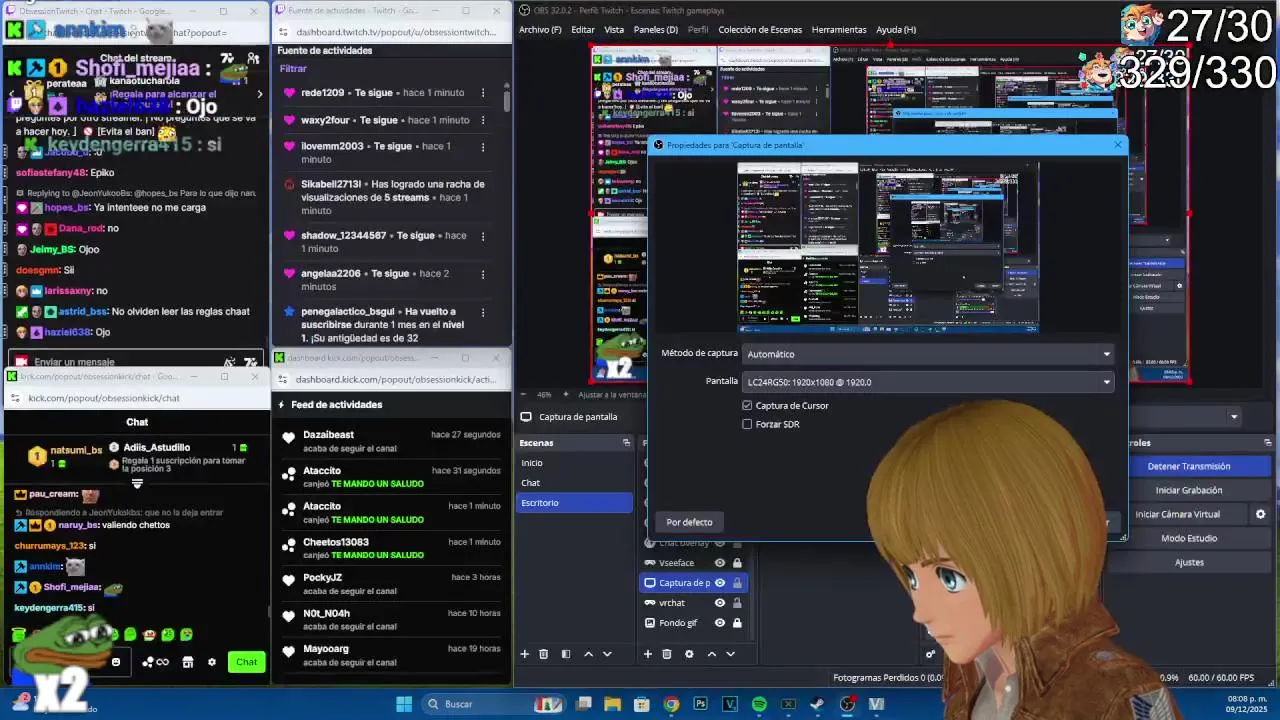
Task: Open options for ilovemm2003 follow event
Action: pyautogui.click(x=483, y=146)
